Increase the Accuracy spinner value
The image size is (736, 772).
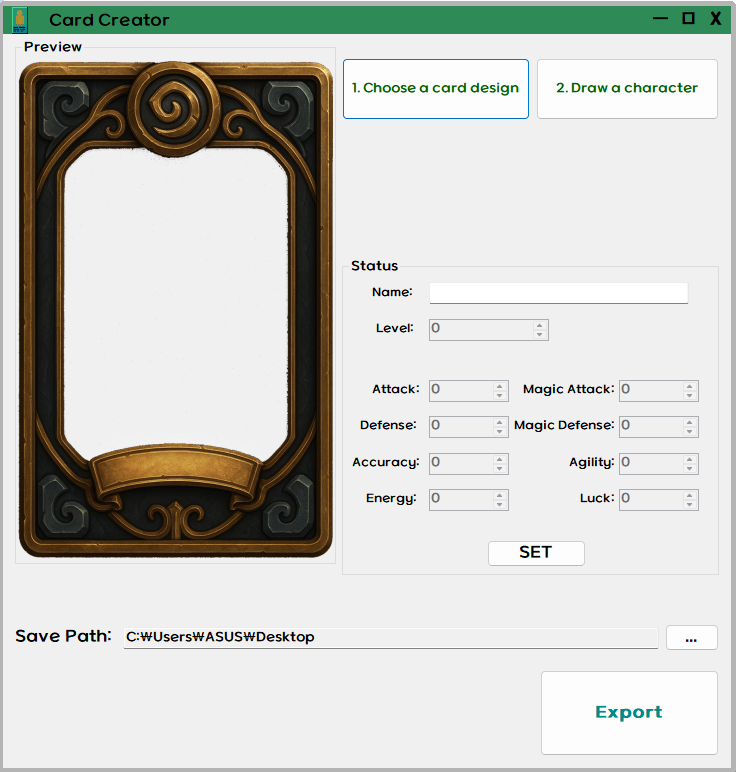[x=500, y=459]
